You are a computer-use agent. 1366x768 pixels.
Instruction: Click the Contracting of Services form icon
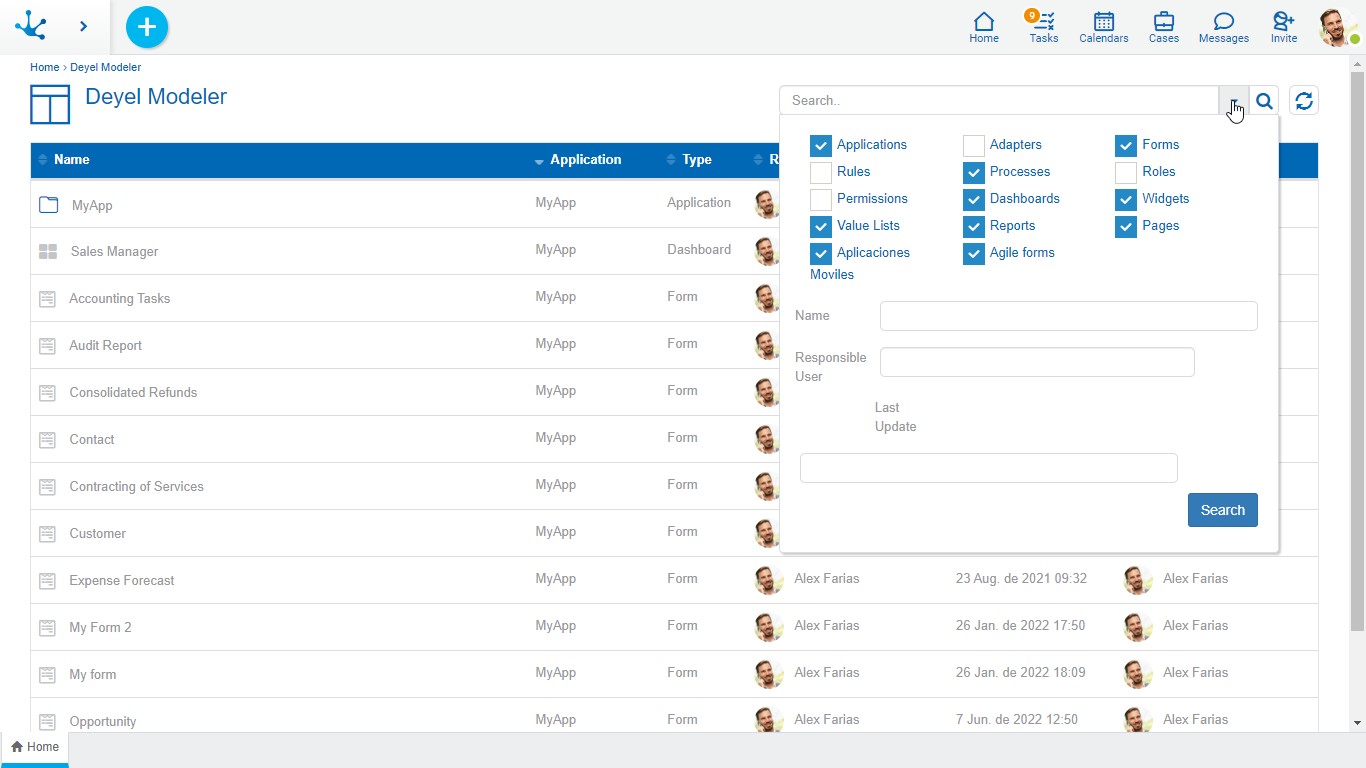tap(47, 487)
